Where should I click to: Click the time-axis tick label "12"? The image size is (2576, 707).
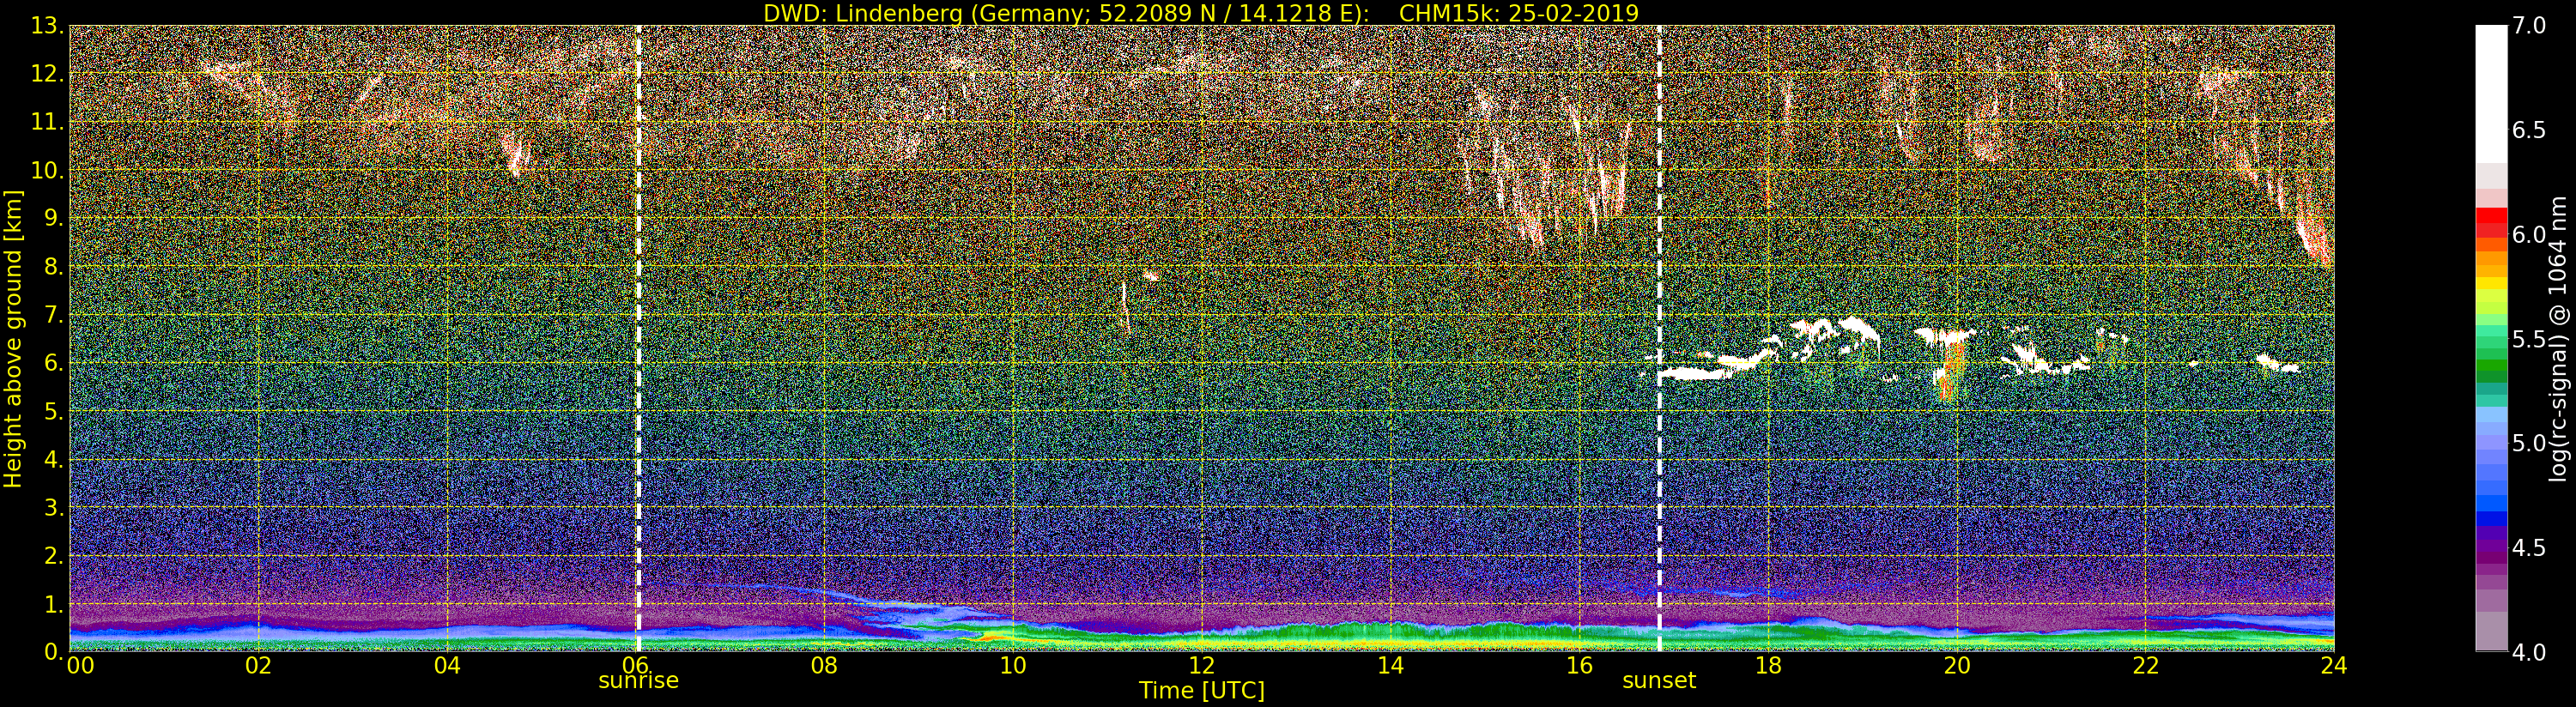(x=1202, y=666)
